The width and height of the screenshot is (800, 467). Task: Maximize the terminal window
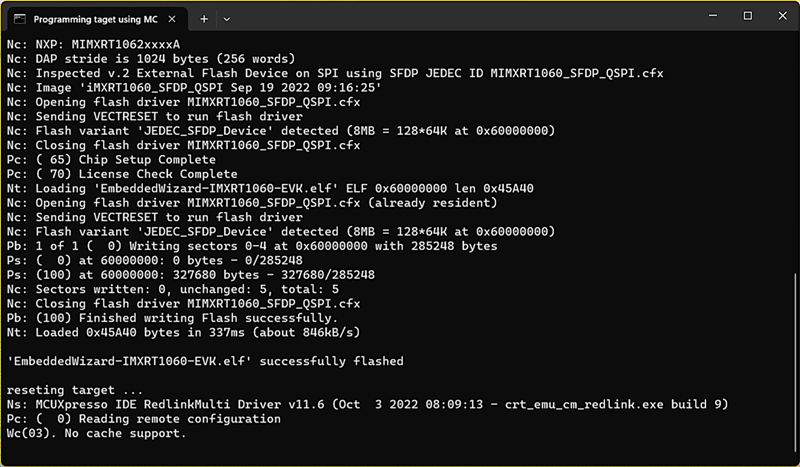(747, 16)
